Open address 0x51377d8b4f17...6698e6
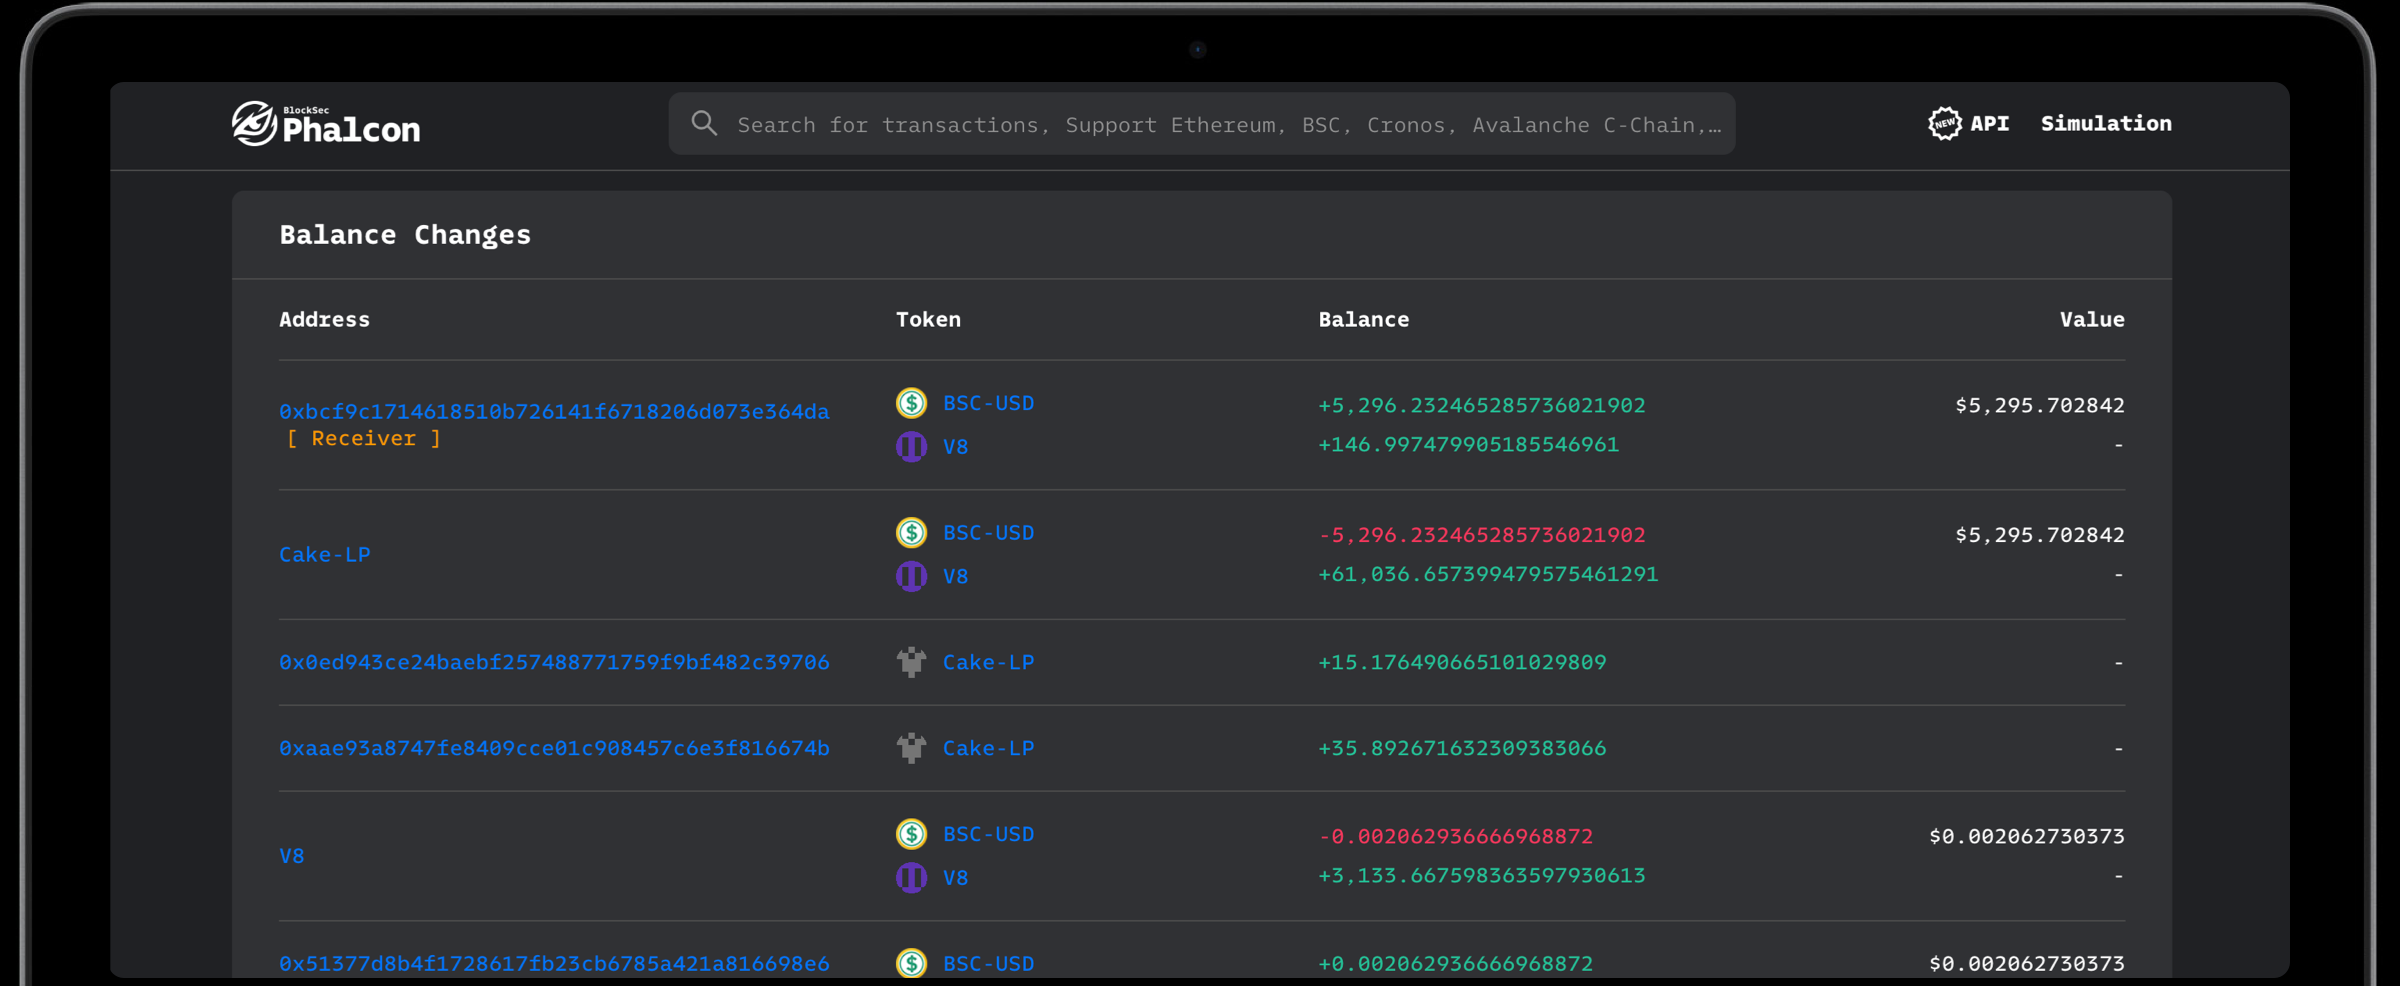 click(554, 963)
